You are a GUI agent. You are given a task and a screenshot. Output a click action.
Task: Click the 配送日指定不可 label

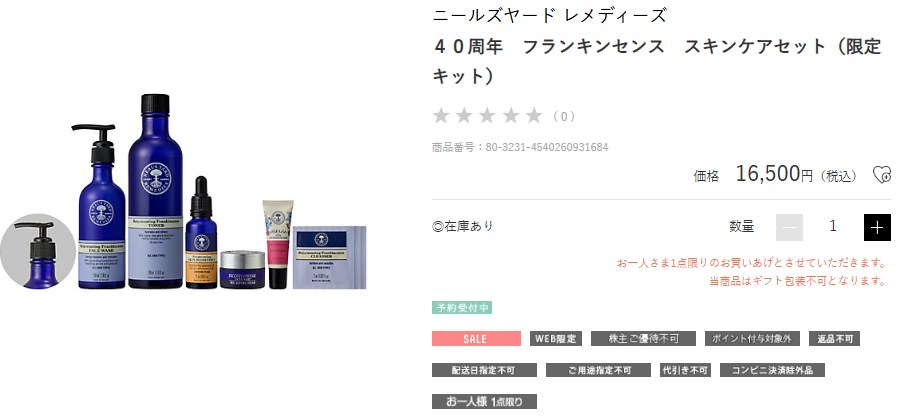[484, 370]
